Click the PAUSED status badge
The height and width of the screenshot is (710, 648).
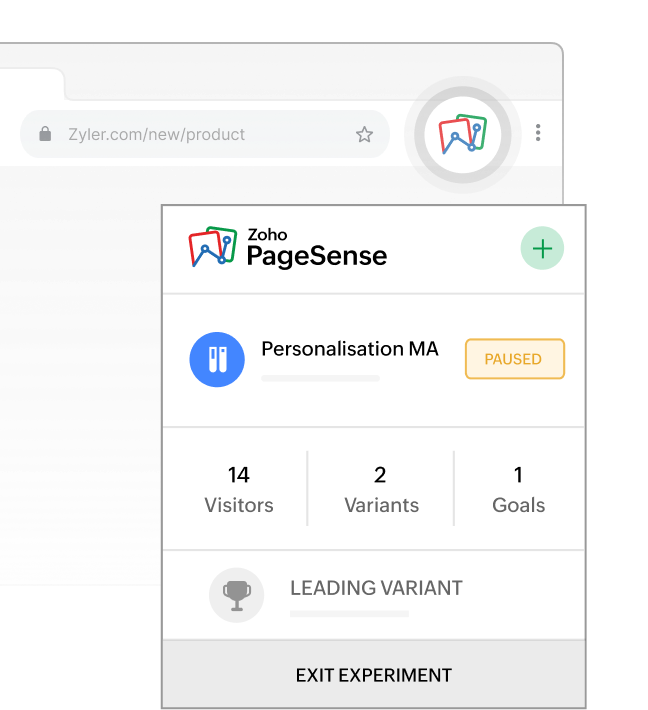(515, 359)
